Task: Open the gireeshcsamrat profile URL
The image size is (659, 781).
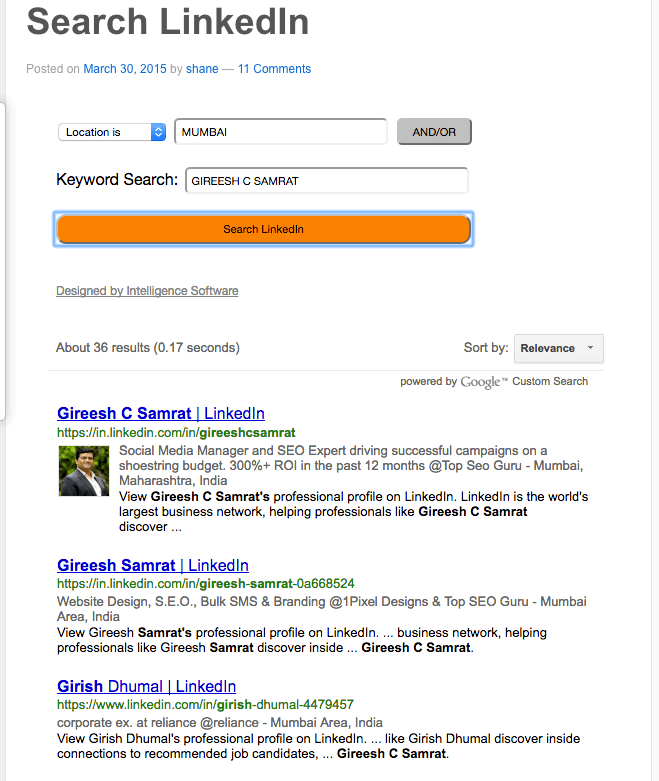Action: pyautogui.click(x=176, y=432)
